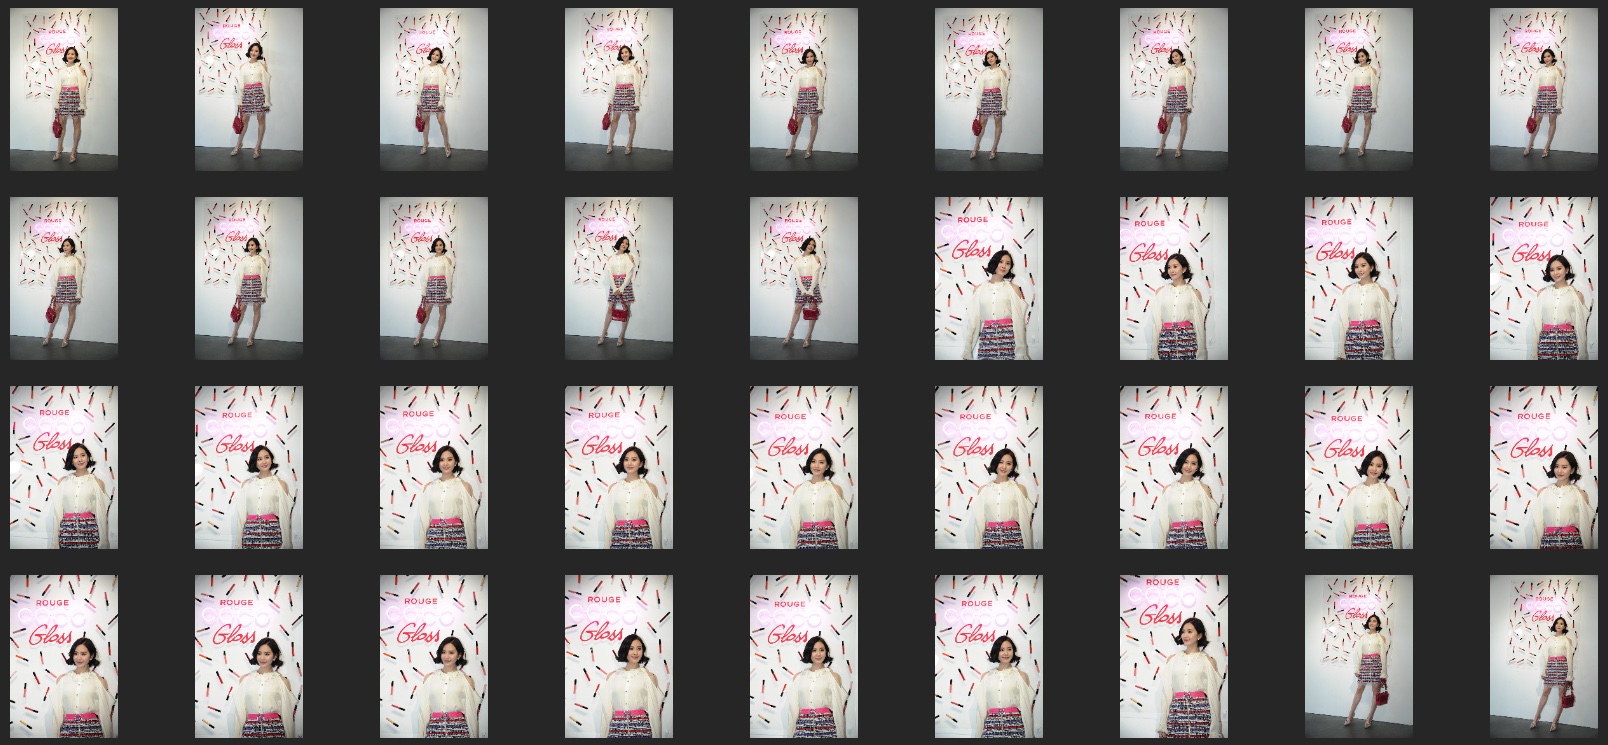Select the fourth photo in the top row

[x=619, y=90]
